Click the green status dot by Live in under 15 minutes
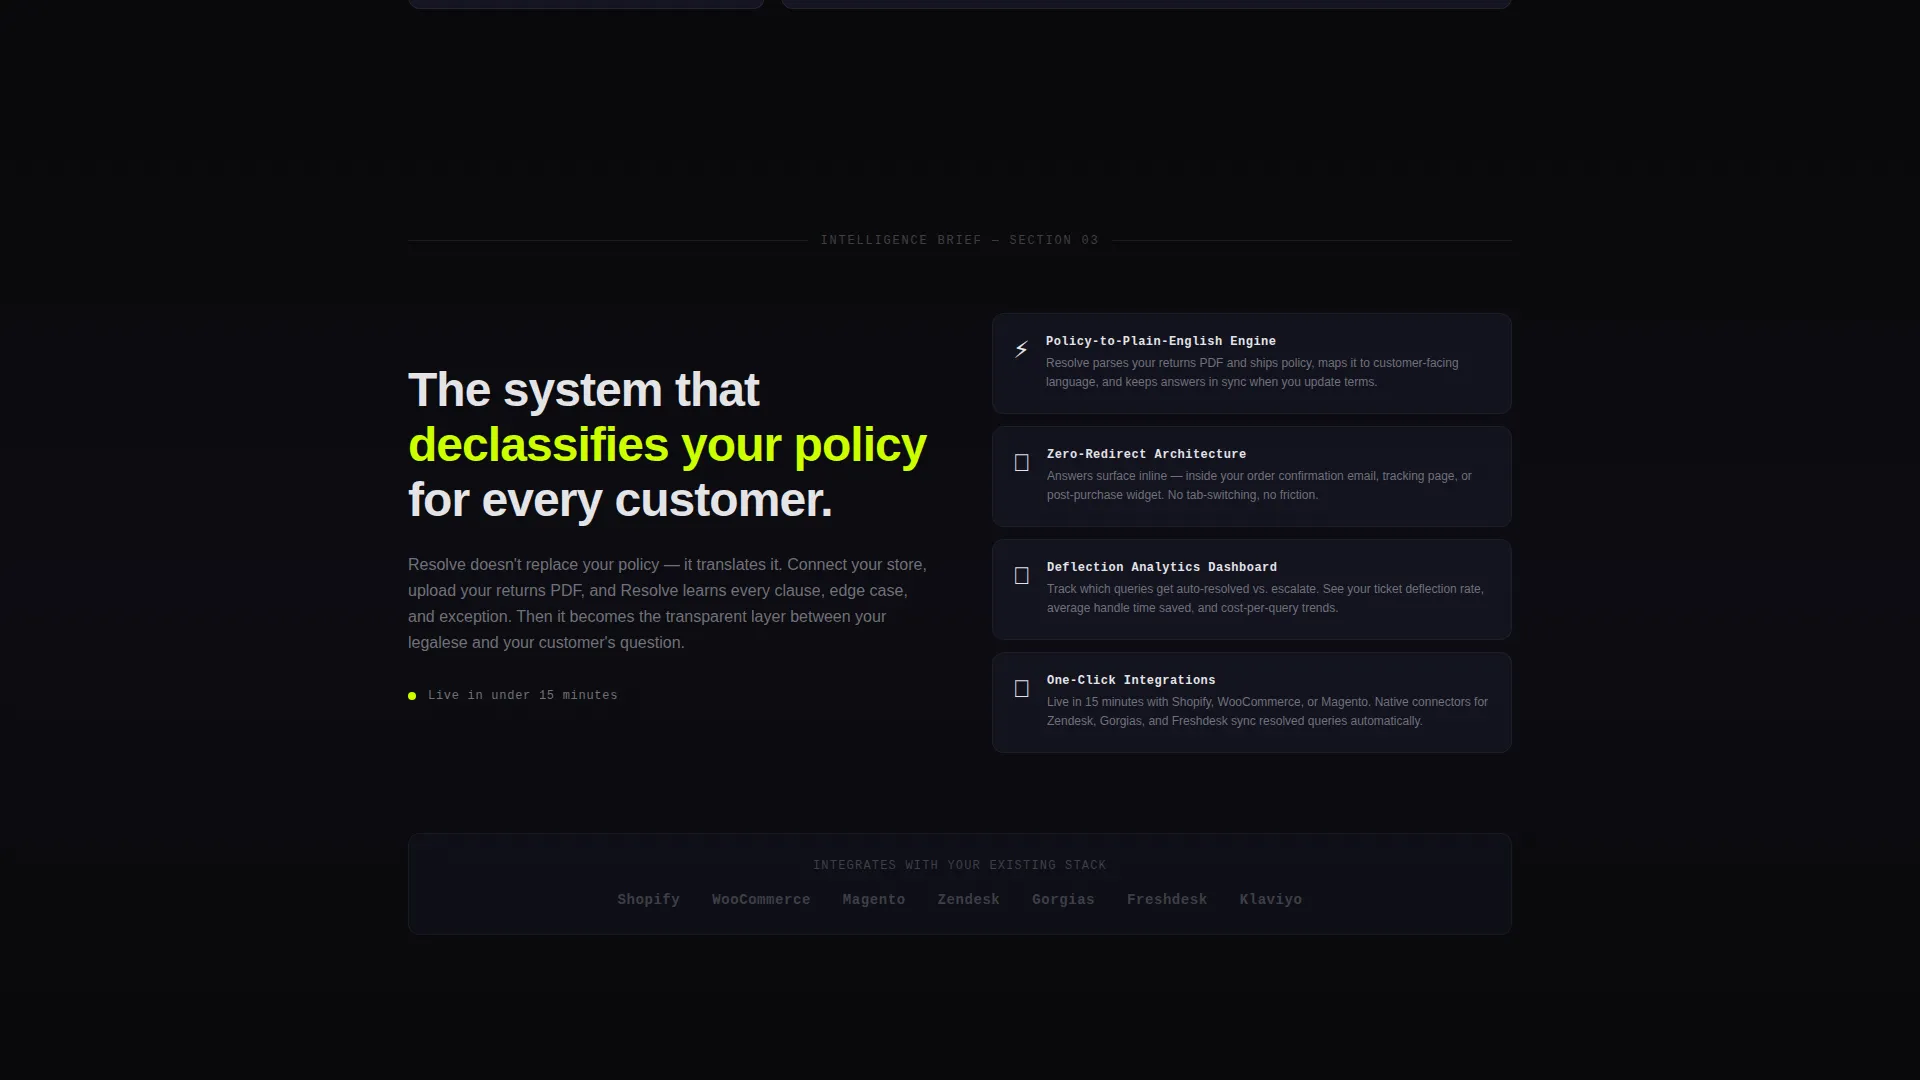 pos(412,696)
